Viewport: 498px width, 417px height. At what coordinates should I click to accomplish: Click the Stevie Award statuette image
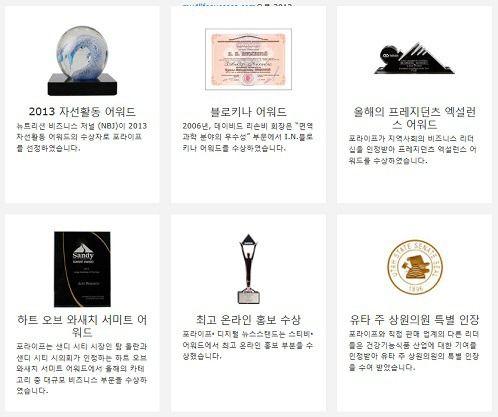(248, 269)
